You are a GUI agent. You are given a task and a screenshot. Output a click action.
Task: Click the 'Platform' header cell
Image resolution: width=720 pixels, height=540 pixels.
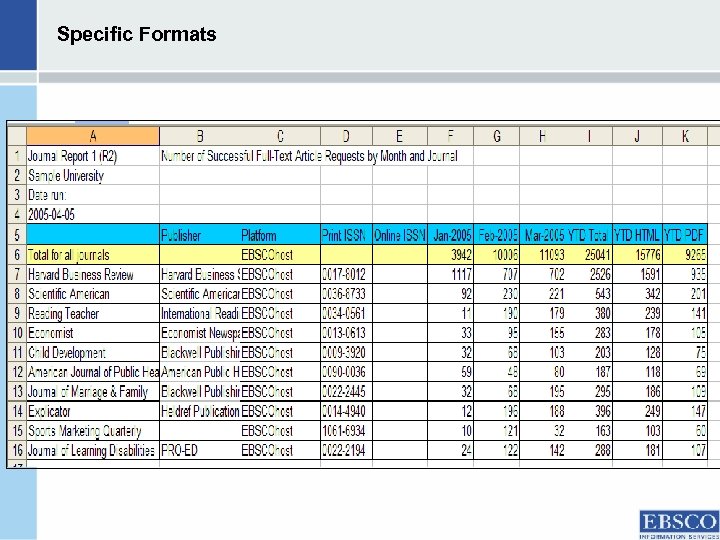click(280, 235)
